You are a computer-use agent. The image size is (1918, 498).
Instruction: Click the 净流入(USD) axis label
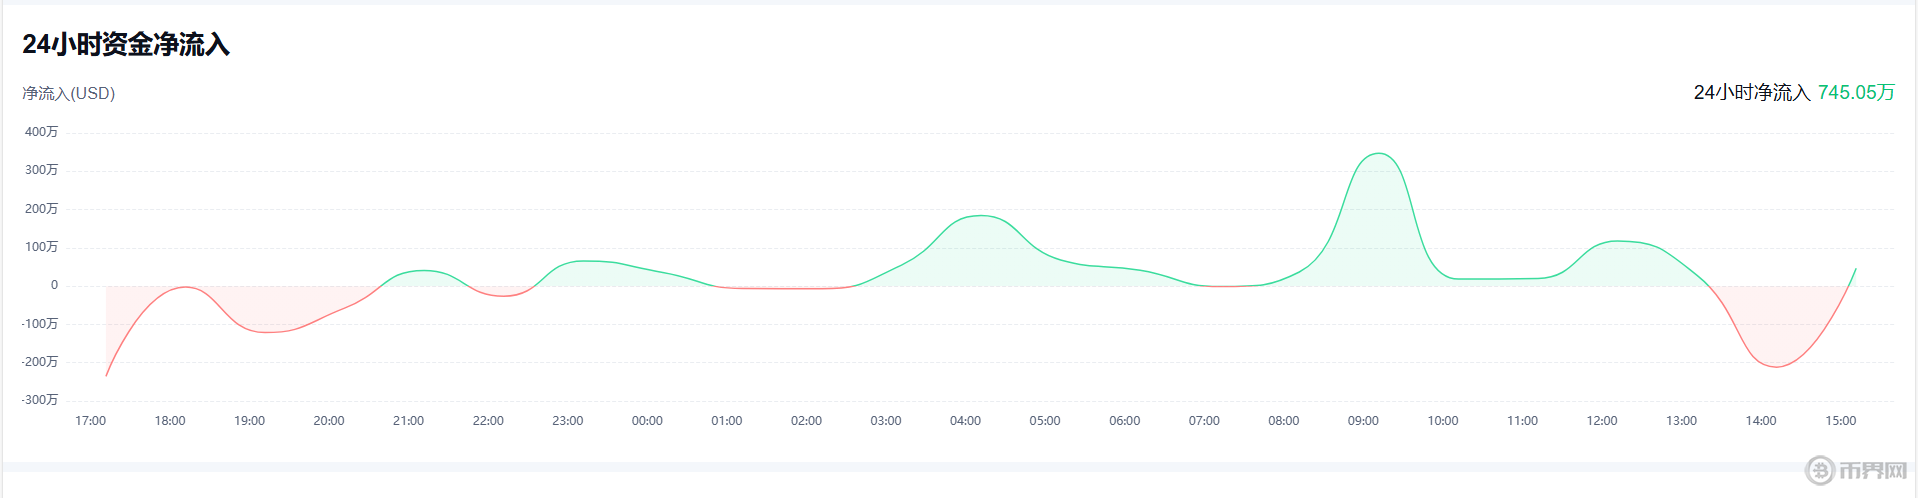pyautogui.click(x=69, y=94)
